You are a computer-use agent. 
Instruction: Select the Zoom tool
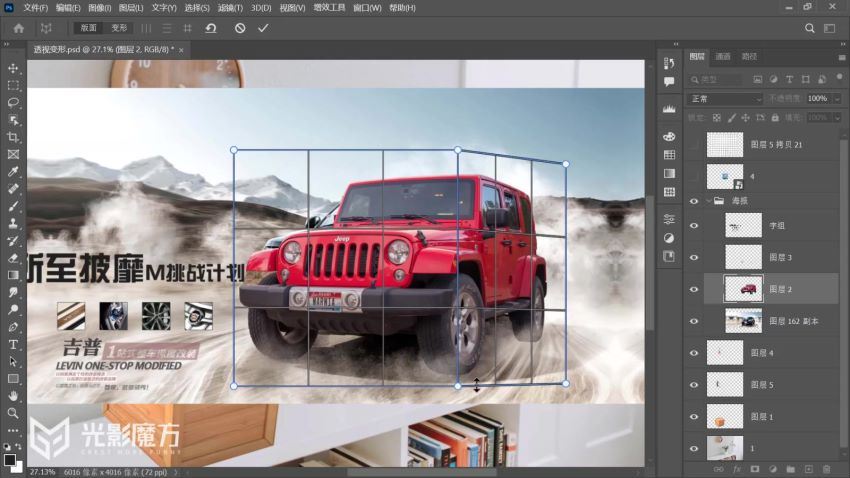pyautogui.click(x=13, y=413)
